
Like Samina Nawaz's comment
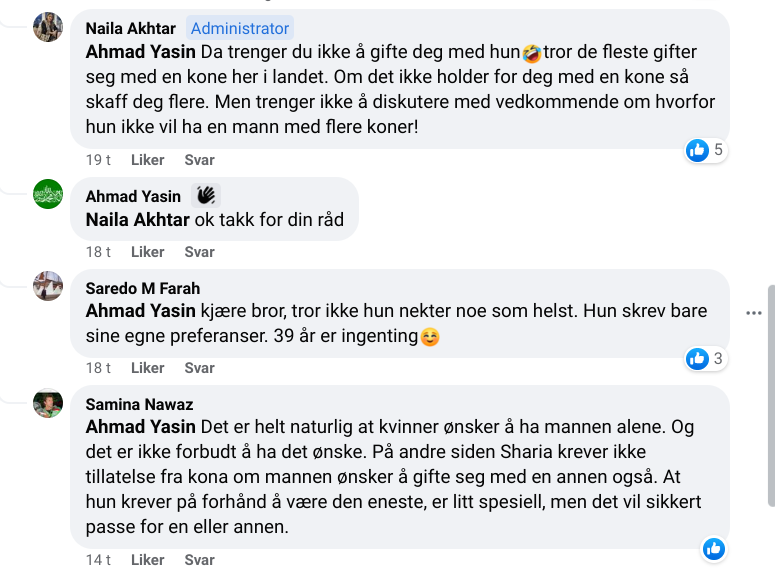coord(148,560)
